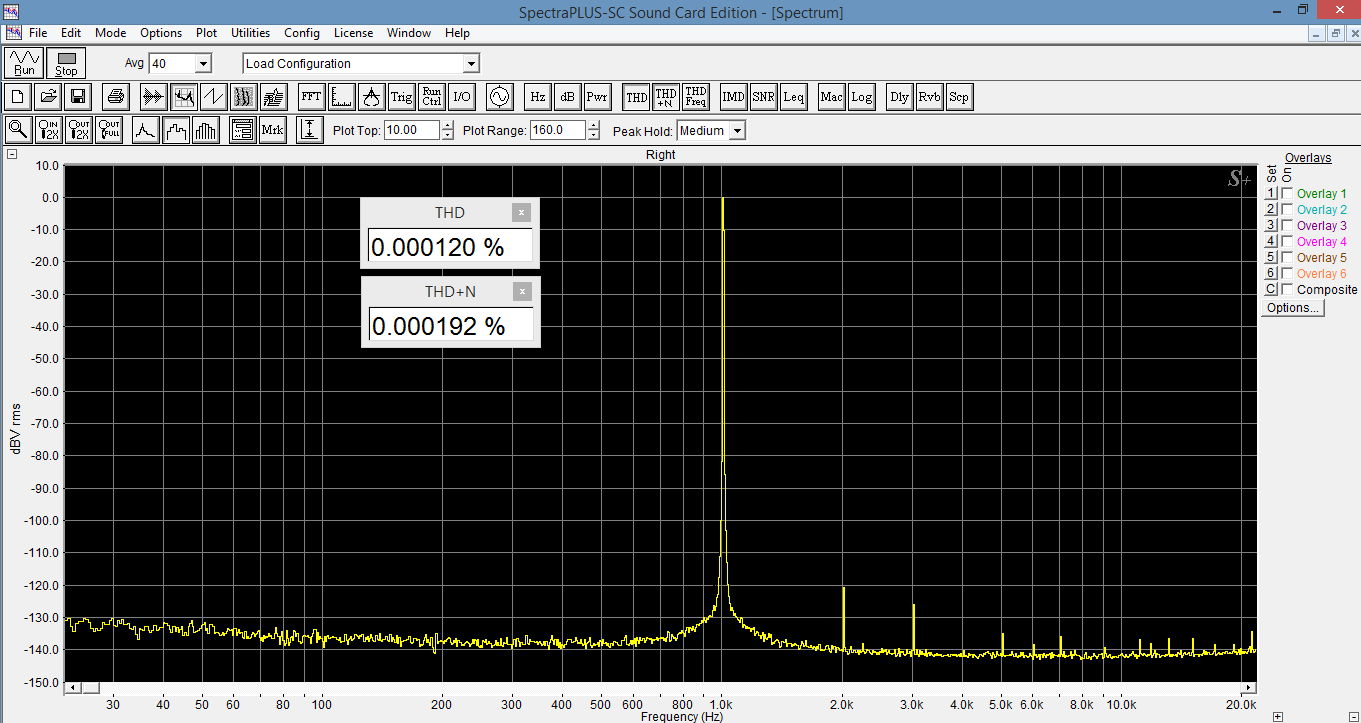Toggle the Spectrum view icon
The height and width of the screenshot is (723, 1361).
coord(183,97)
